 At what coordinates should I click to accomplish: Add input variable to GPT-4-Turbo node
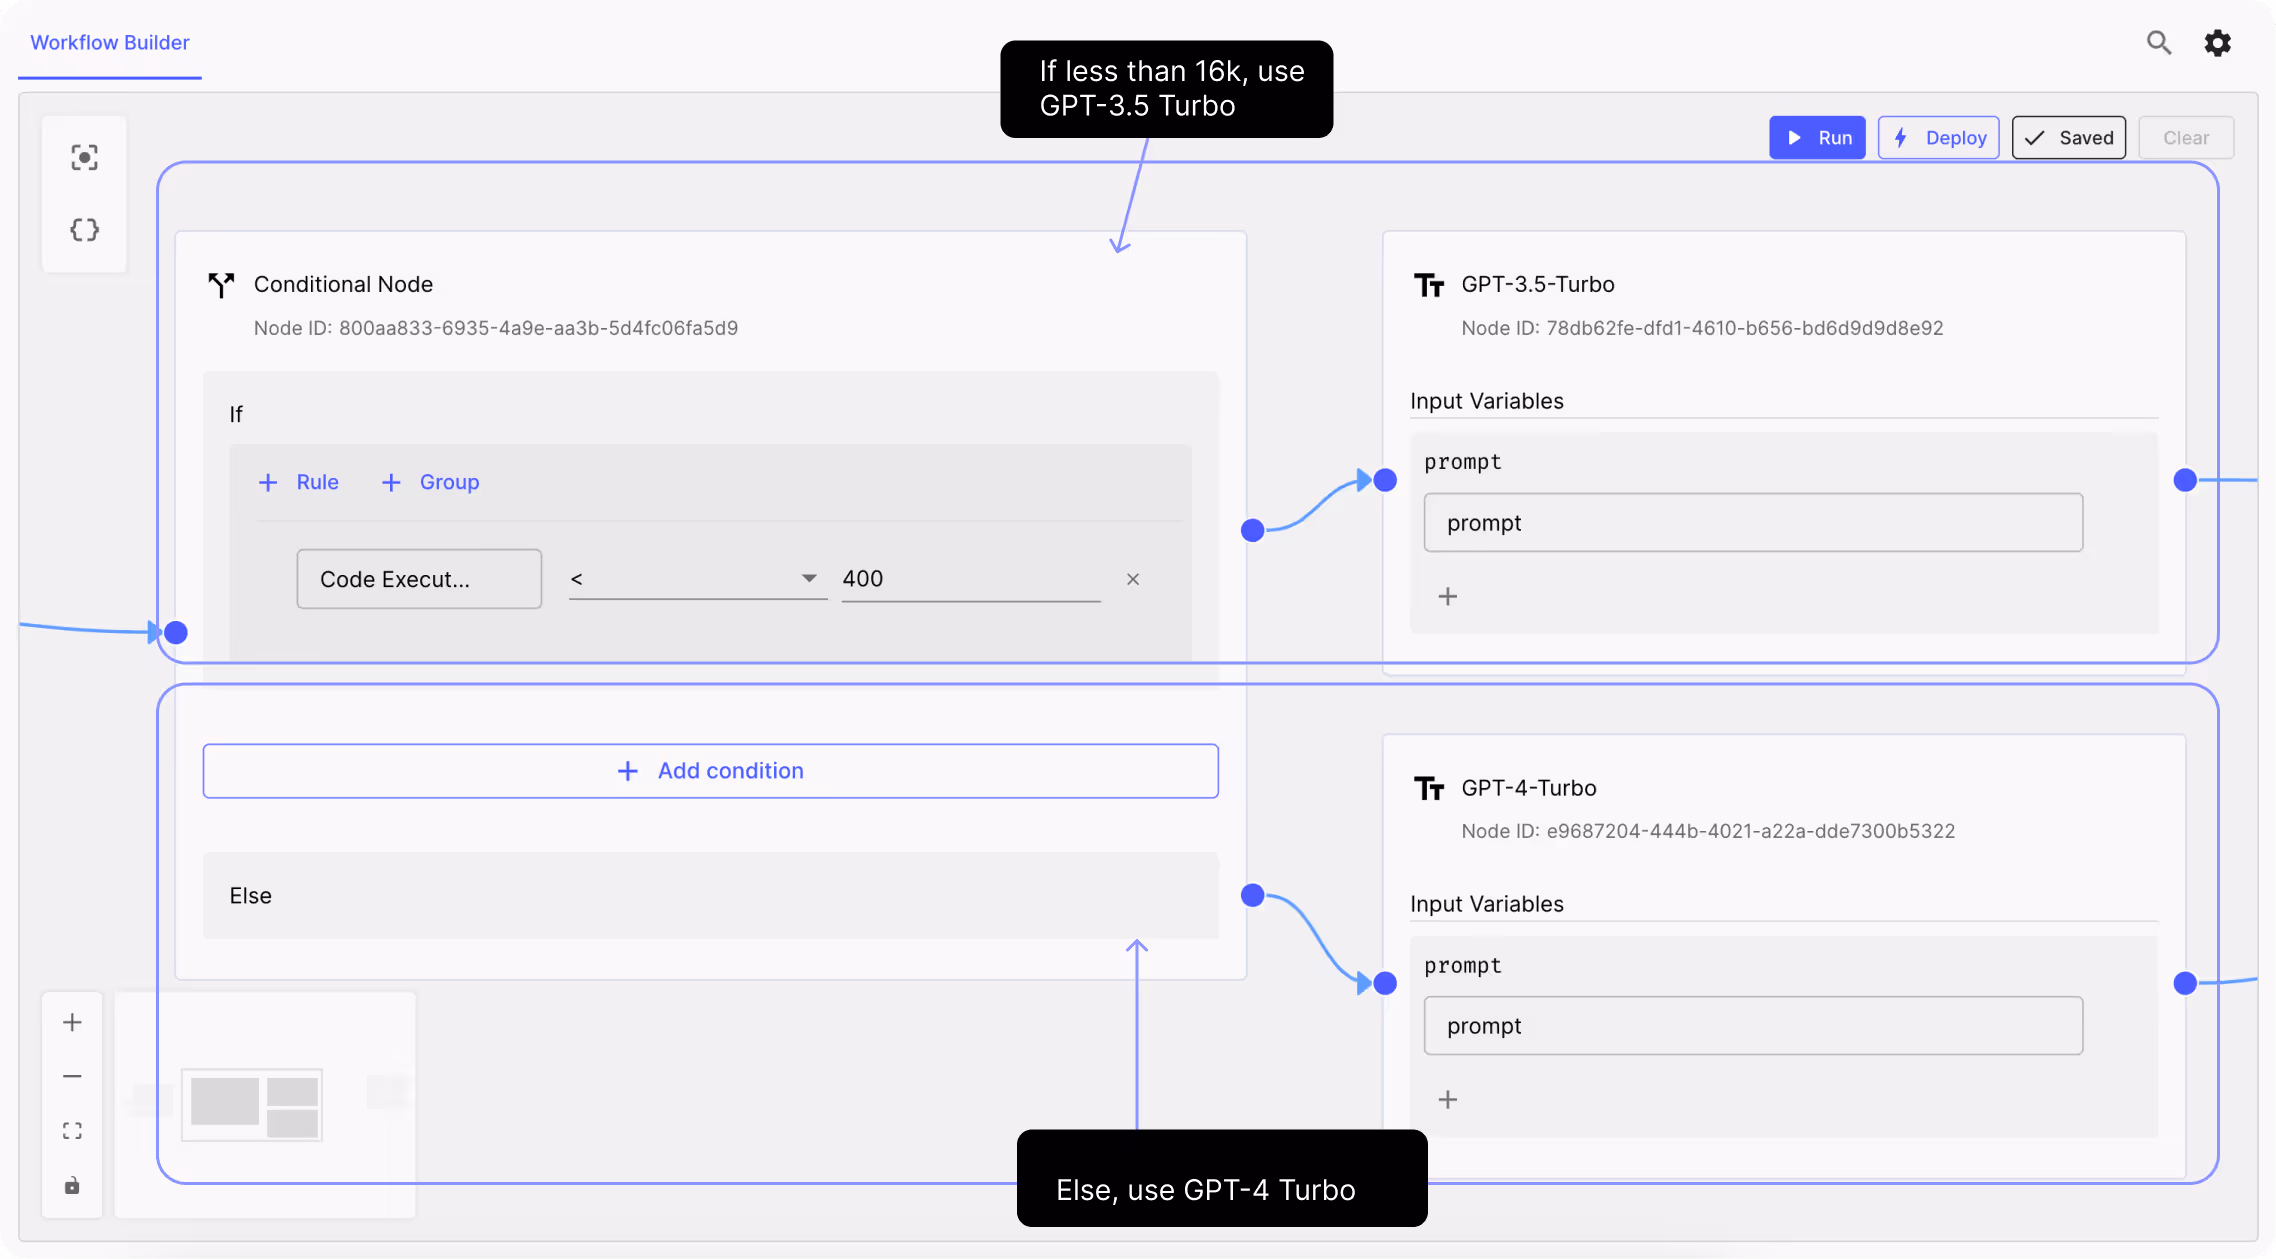pos(1447,1100)
